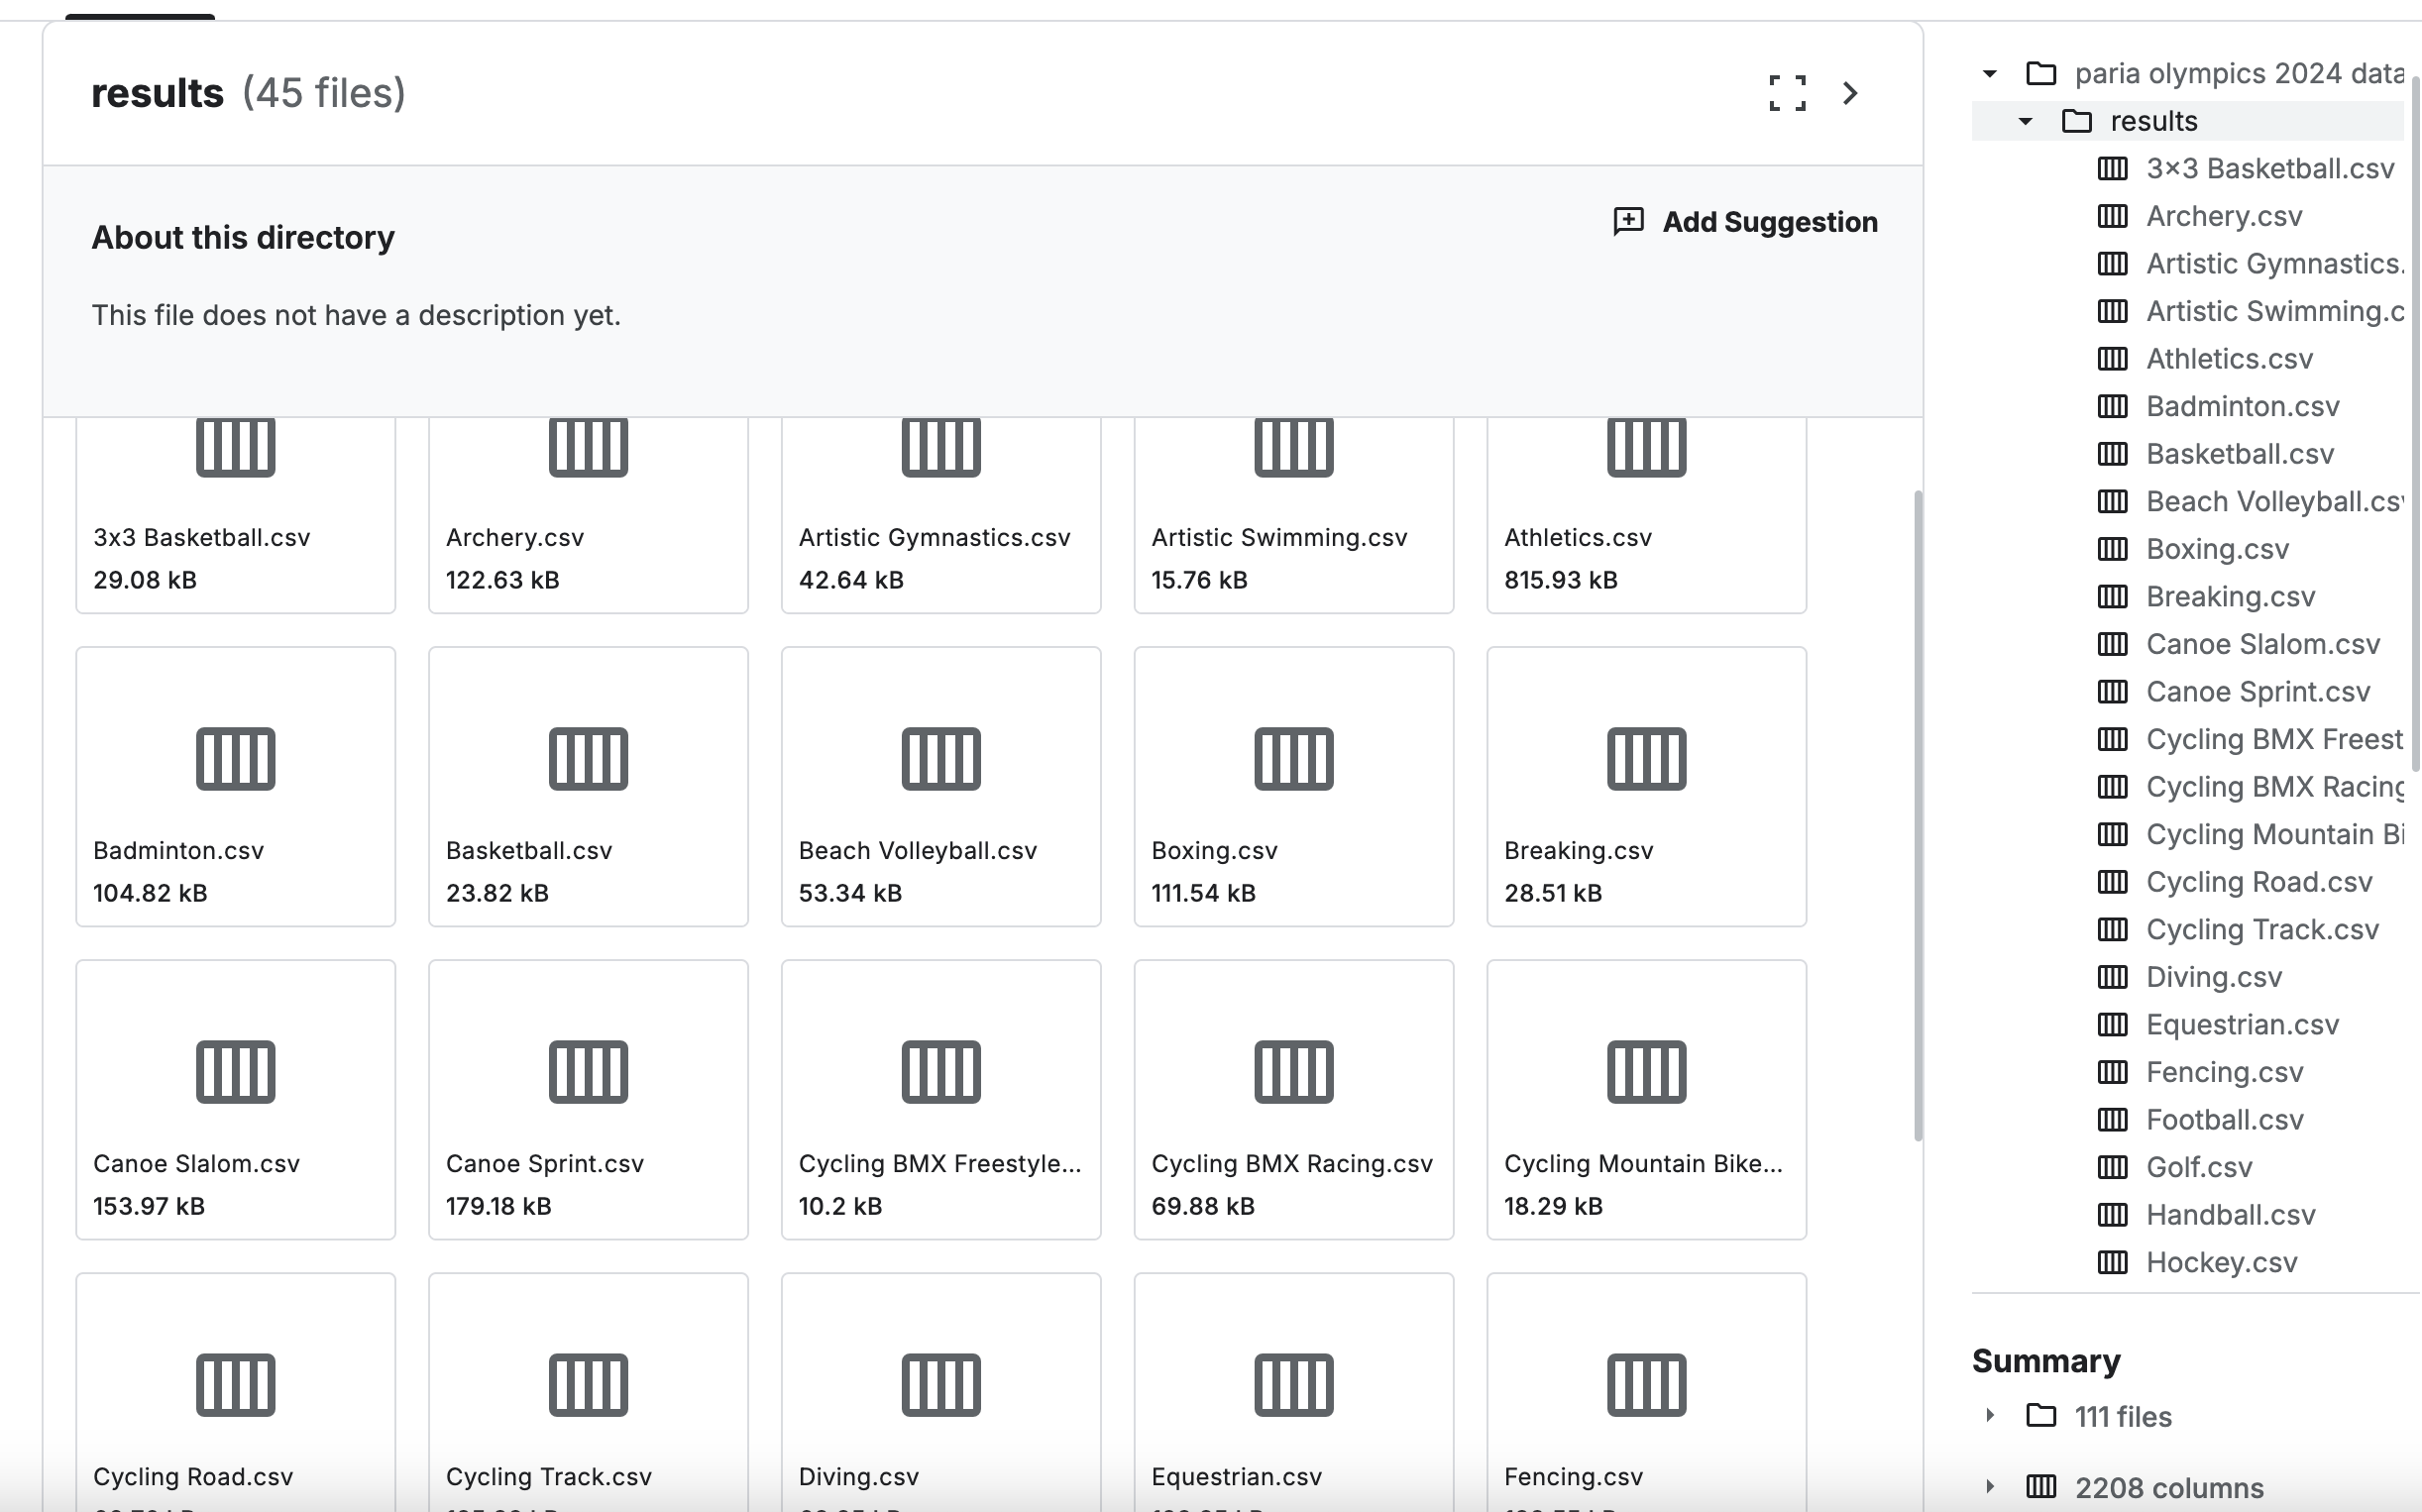
Task: Click the fullscreen expand icon
Action: pyautogui.click(x=1787, y=93)
